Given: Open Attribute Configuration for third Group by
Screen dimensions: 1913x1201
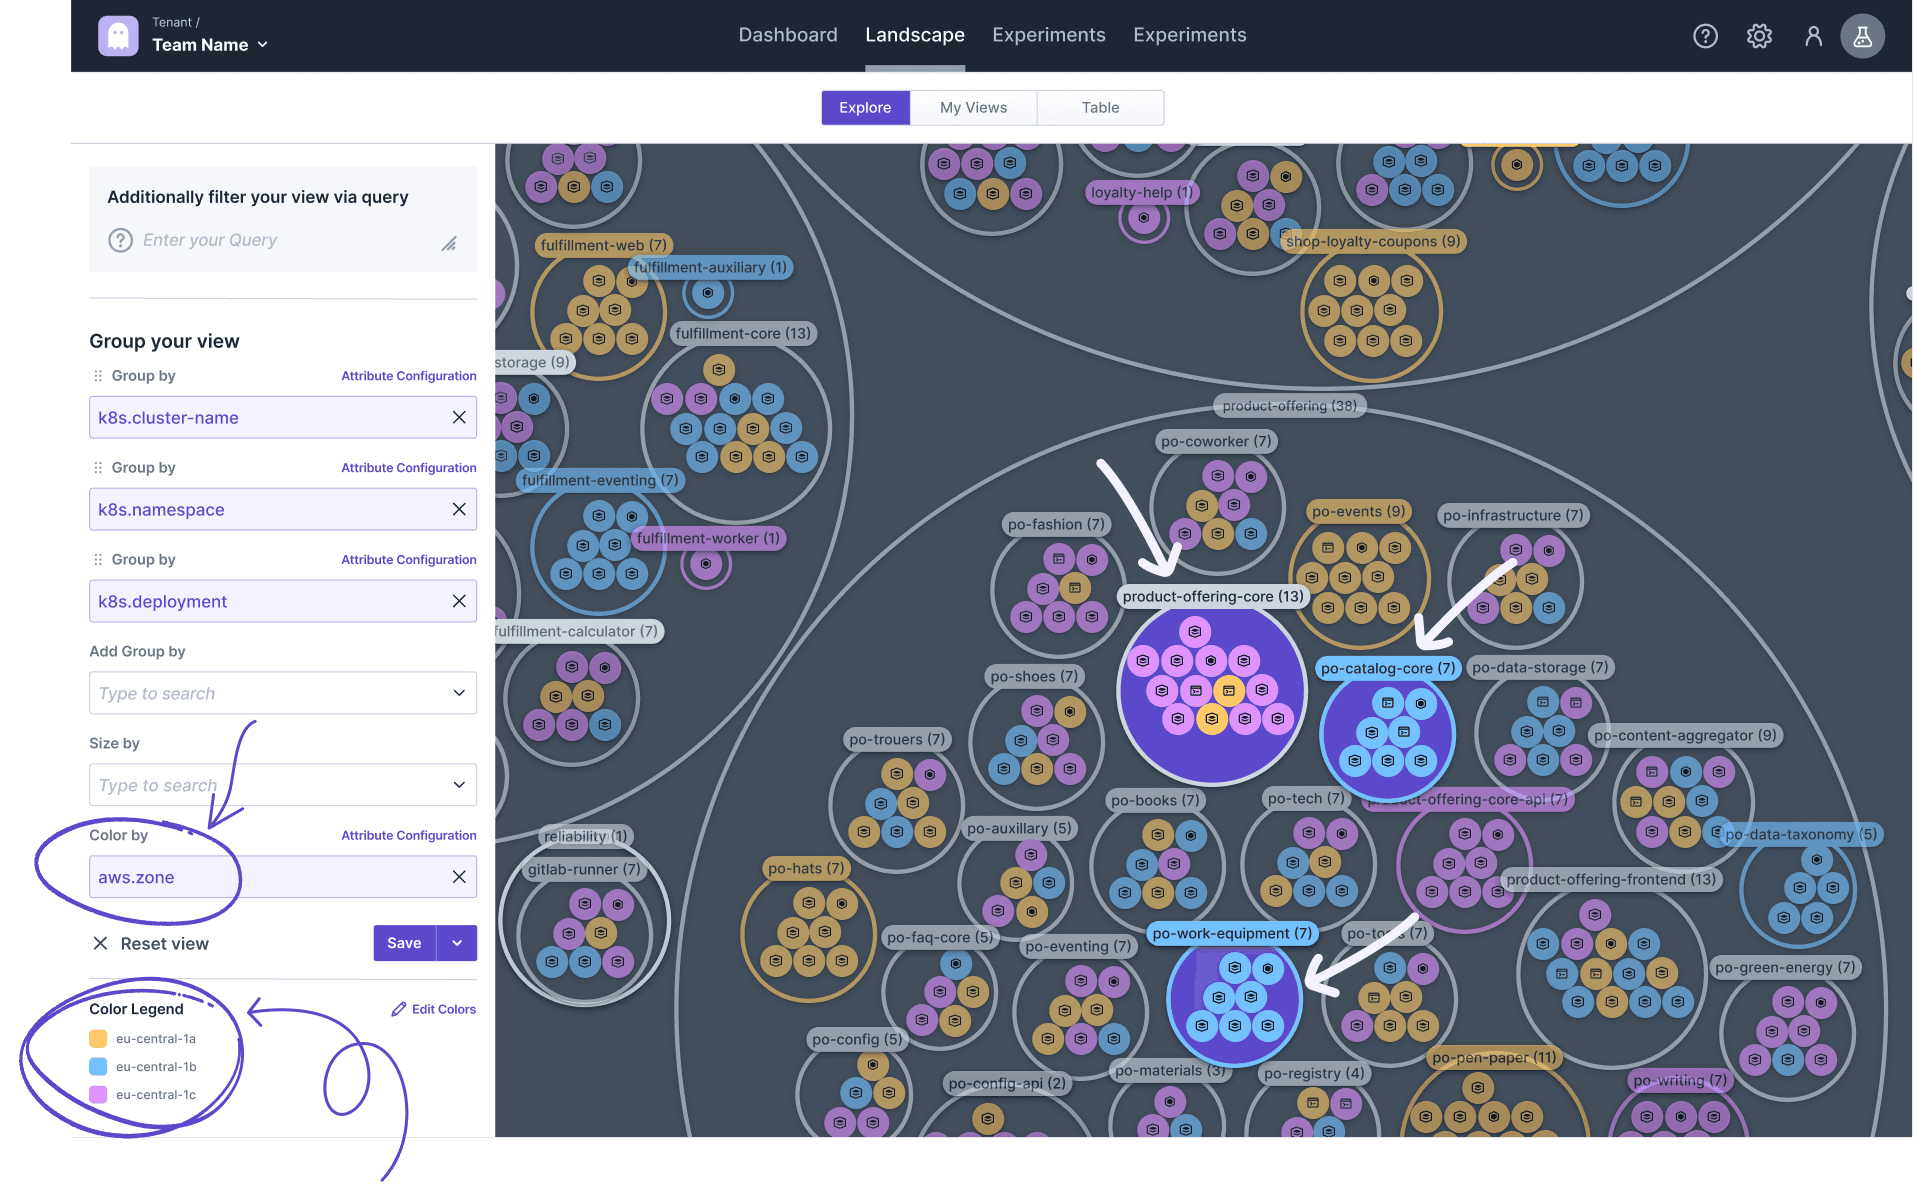Looking at the screenshot, I should pos(409,560).
